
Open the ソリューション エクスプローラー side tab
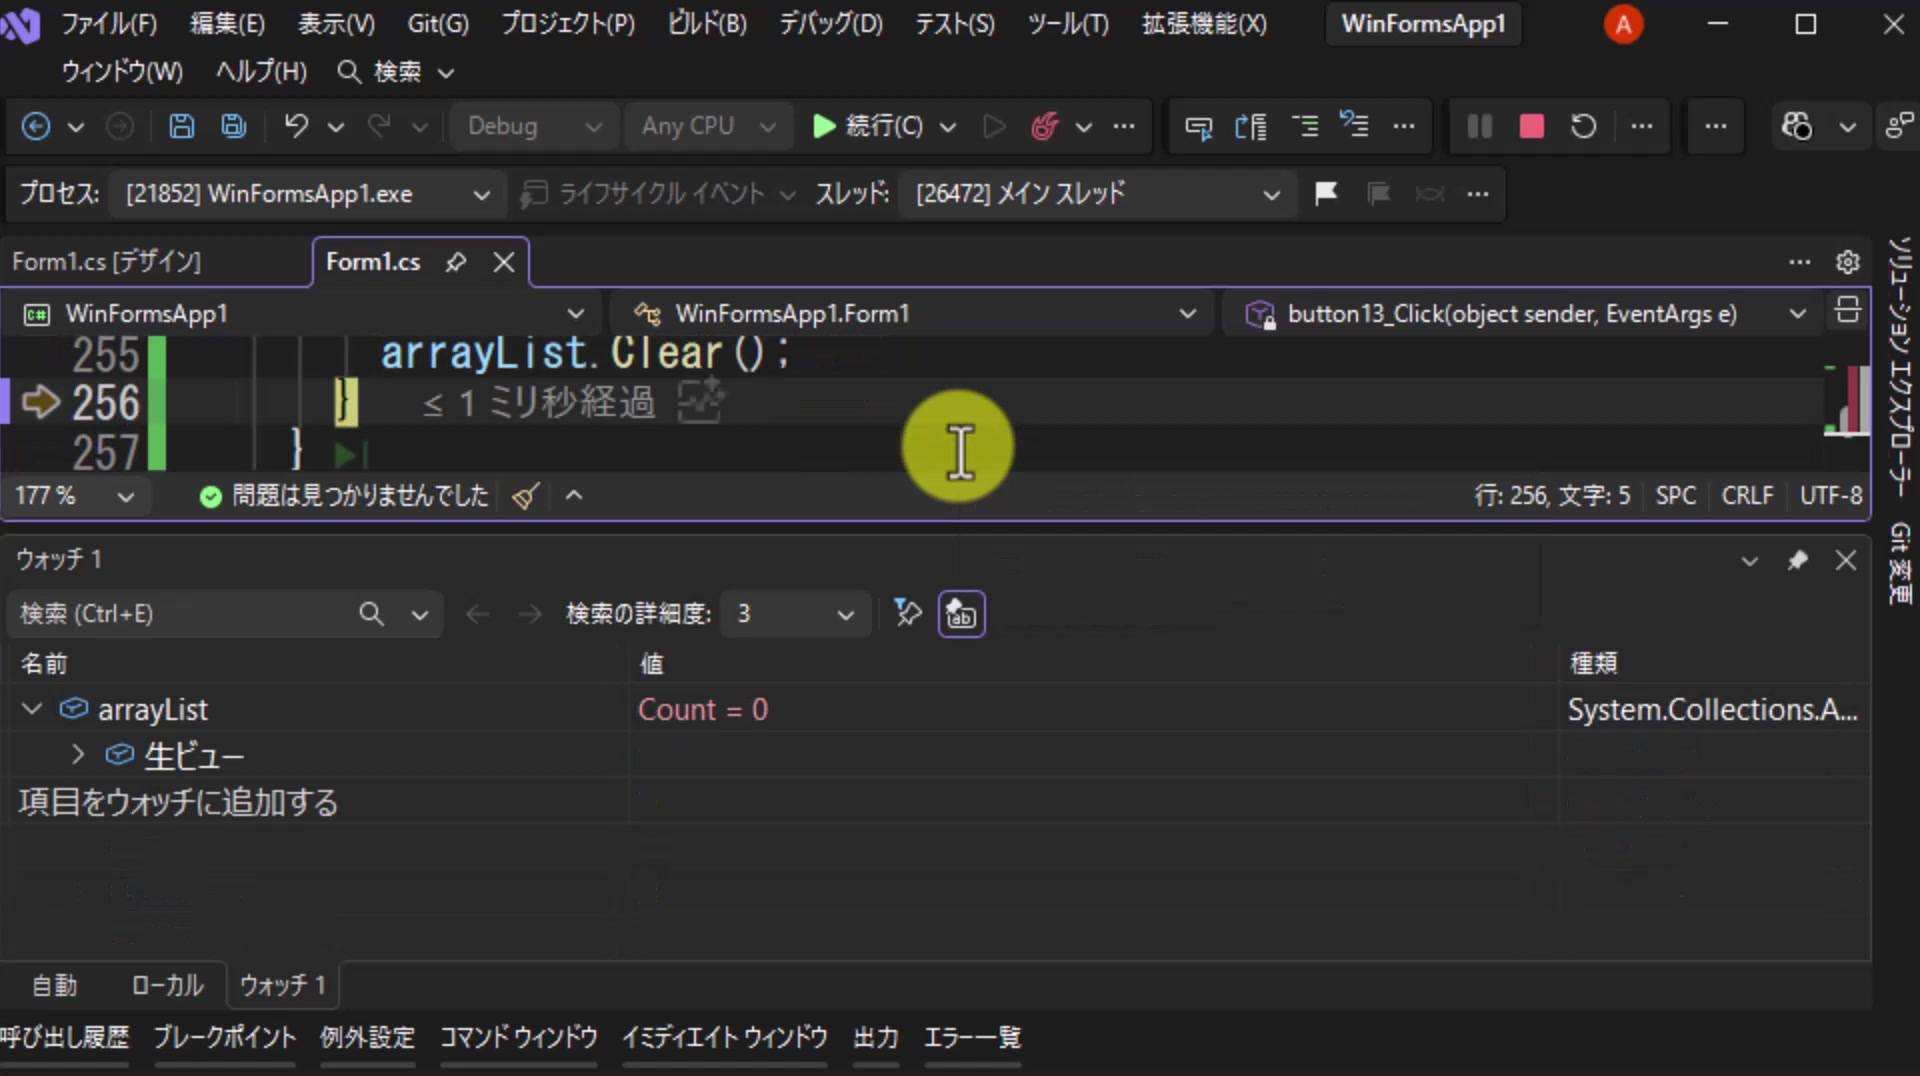(1900, 368)
